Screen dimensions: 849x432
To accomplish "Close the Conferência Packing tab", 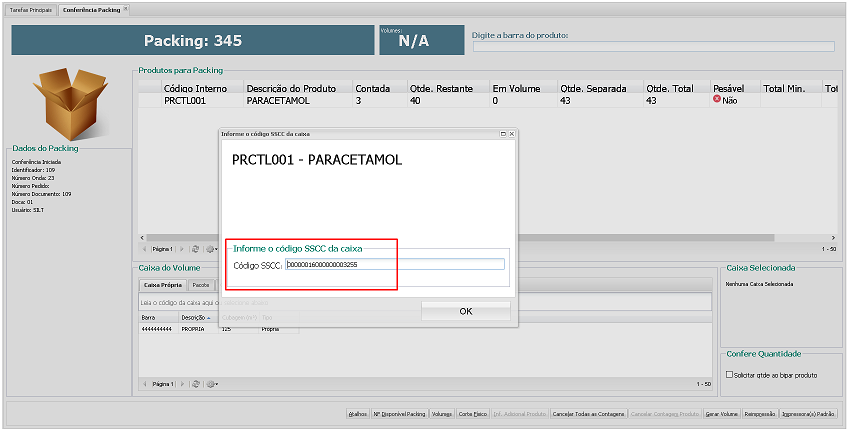I will pyautogui.click(x=126, y=9).
